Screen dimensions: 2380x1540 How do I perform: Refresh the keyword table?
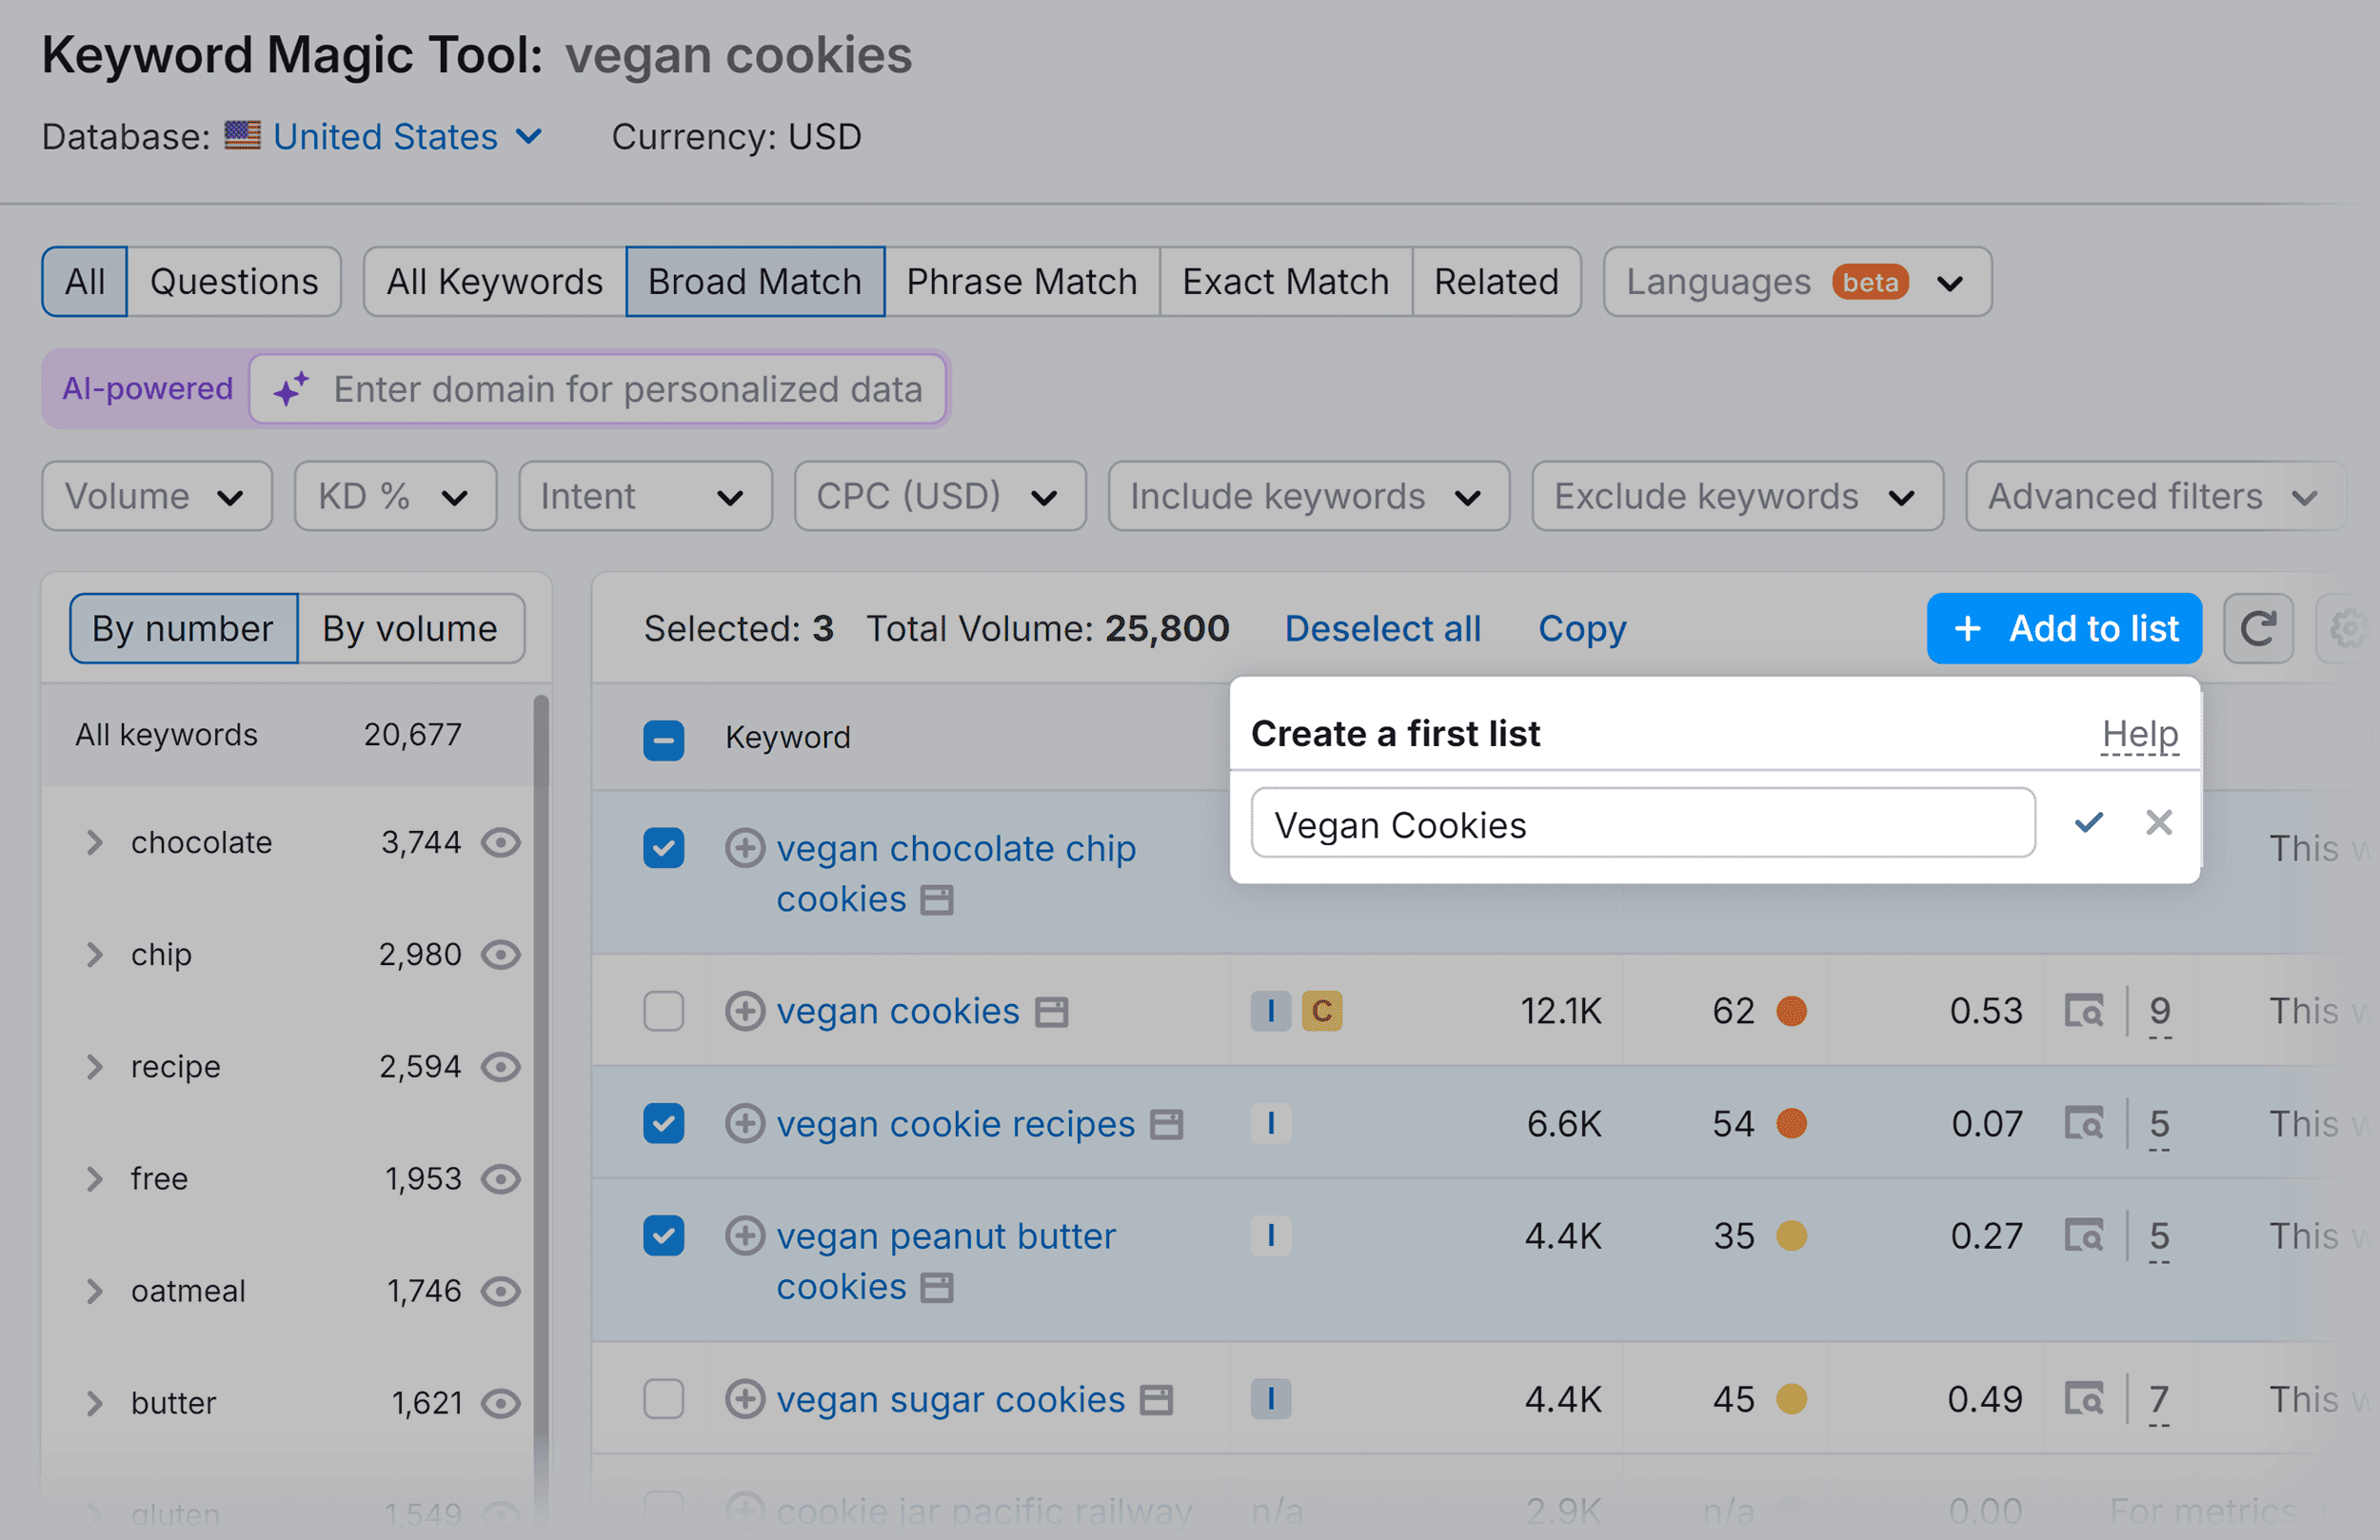point(2258,628)
